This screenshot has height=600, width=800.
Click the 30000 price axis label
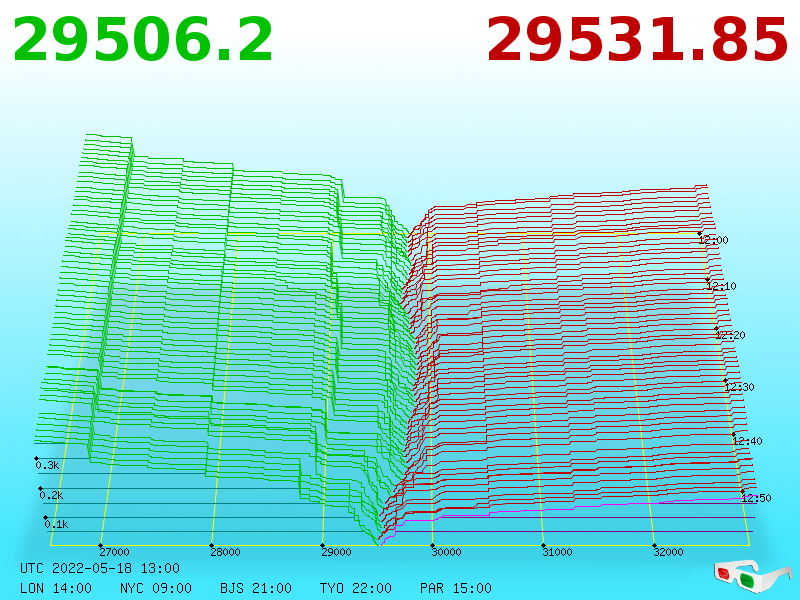click(446, 552)
